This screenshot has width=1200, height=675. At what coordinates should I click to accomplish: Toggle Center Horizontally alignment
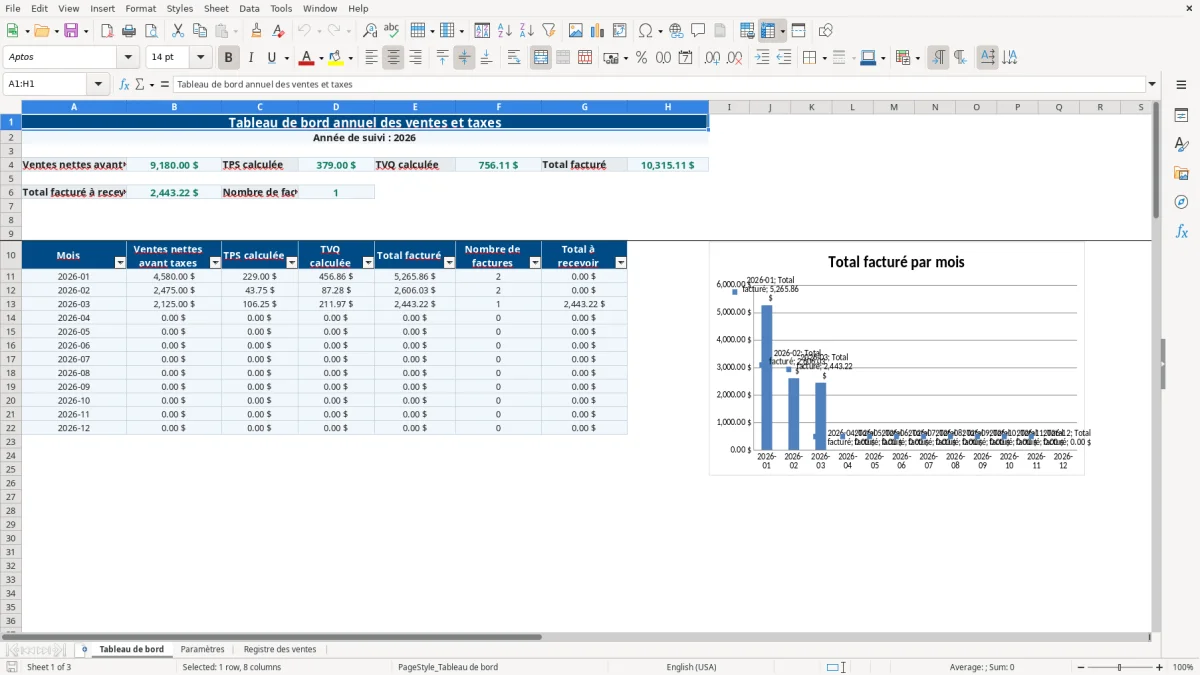(x=393, y=58)
